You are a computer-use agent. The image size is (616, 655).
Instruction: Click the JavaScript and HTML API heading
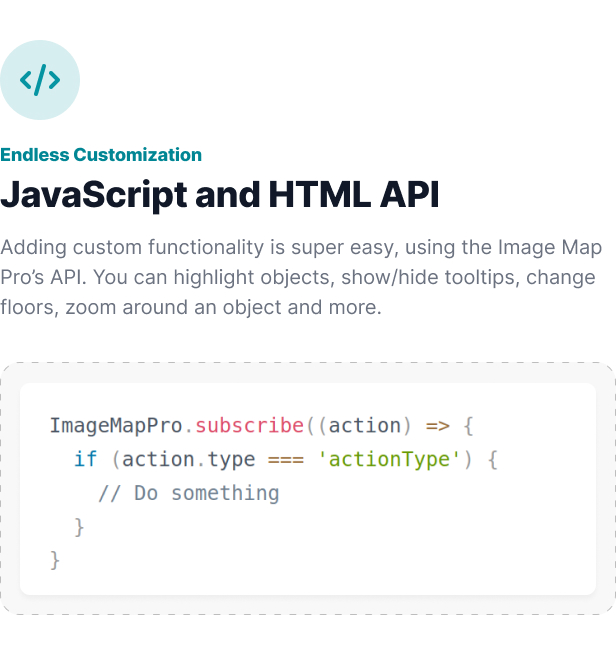[x=220, y=194]
